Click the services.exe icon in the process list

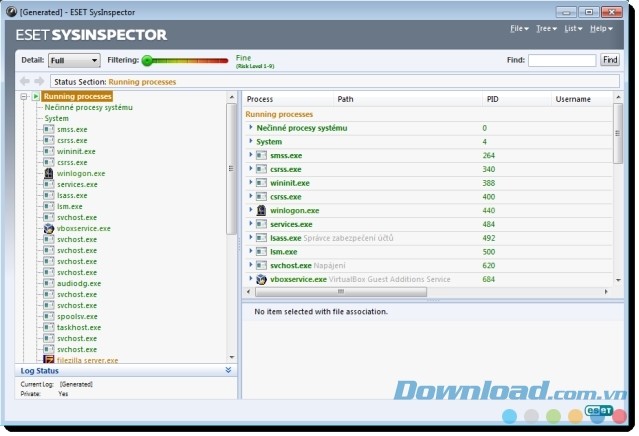[x=261, y=224]
